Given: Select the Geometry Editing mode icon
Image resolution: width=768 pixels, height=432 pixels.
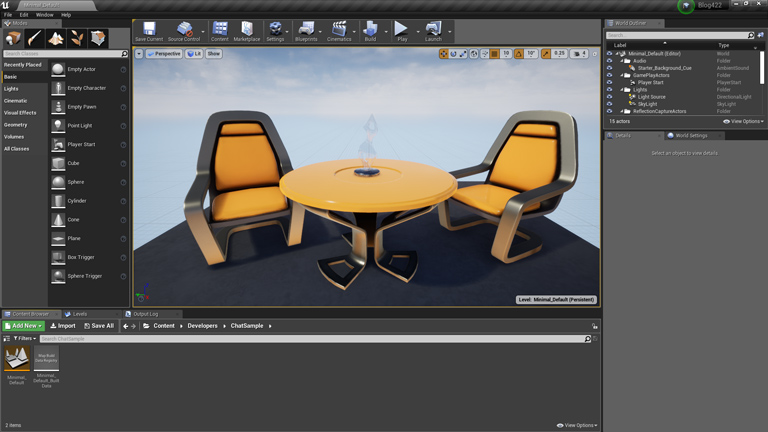Looking at the screenshot, I should tap(98, 38).
